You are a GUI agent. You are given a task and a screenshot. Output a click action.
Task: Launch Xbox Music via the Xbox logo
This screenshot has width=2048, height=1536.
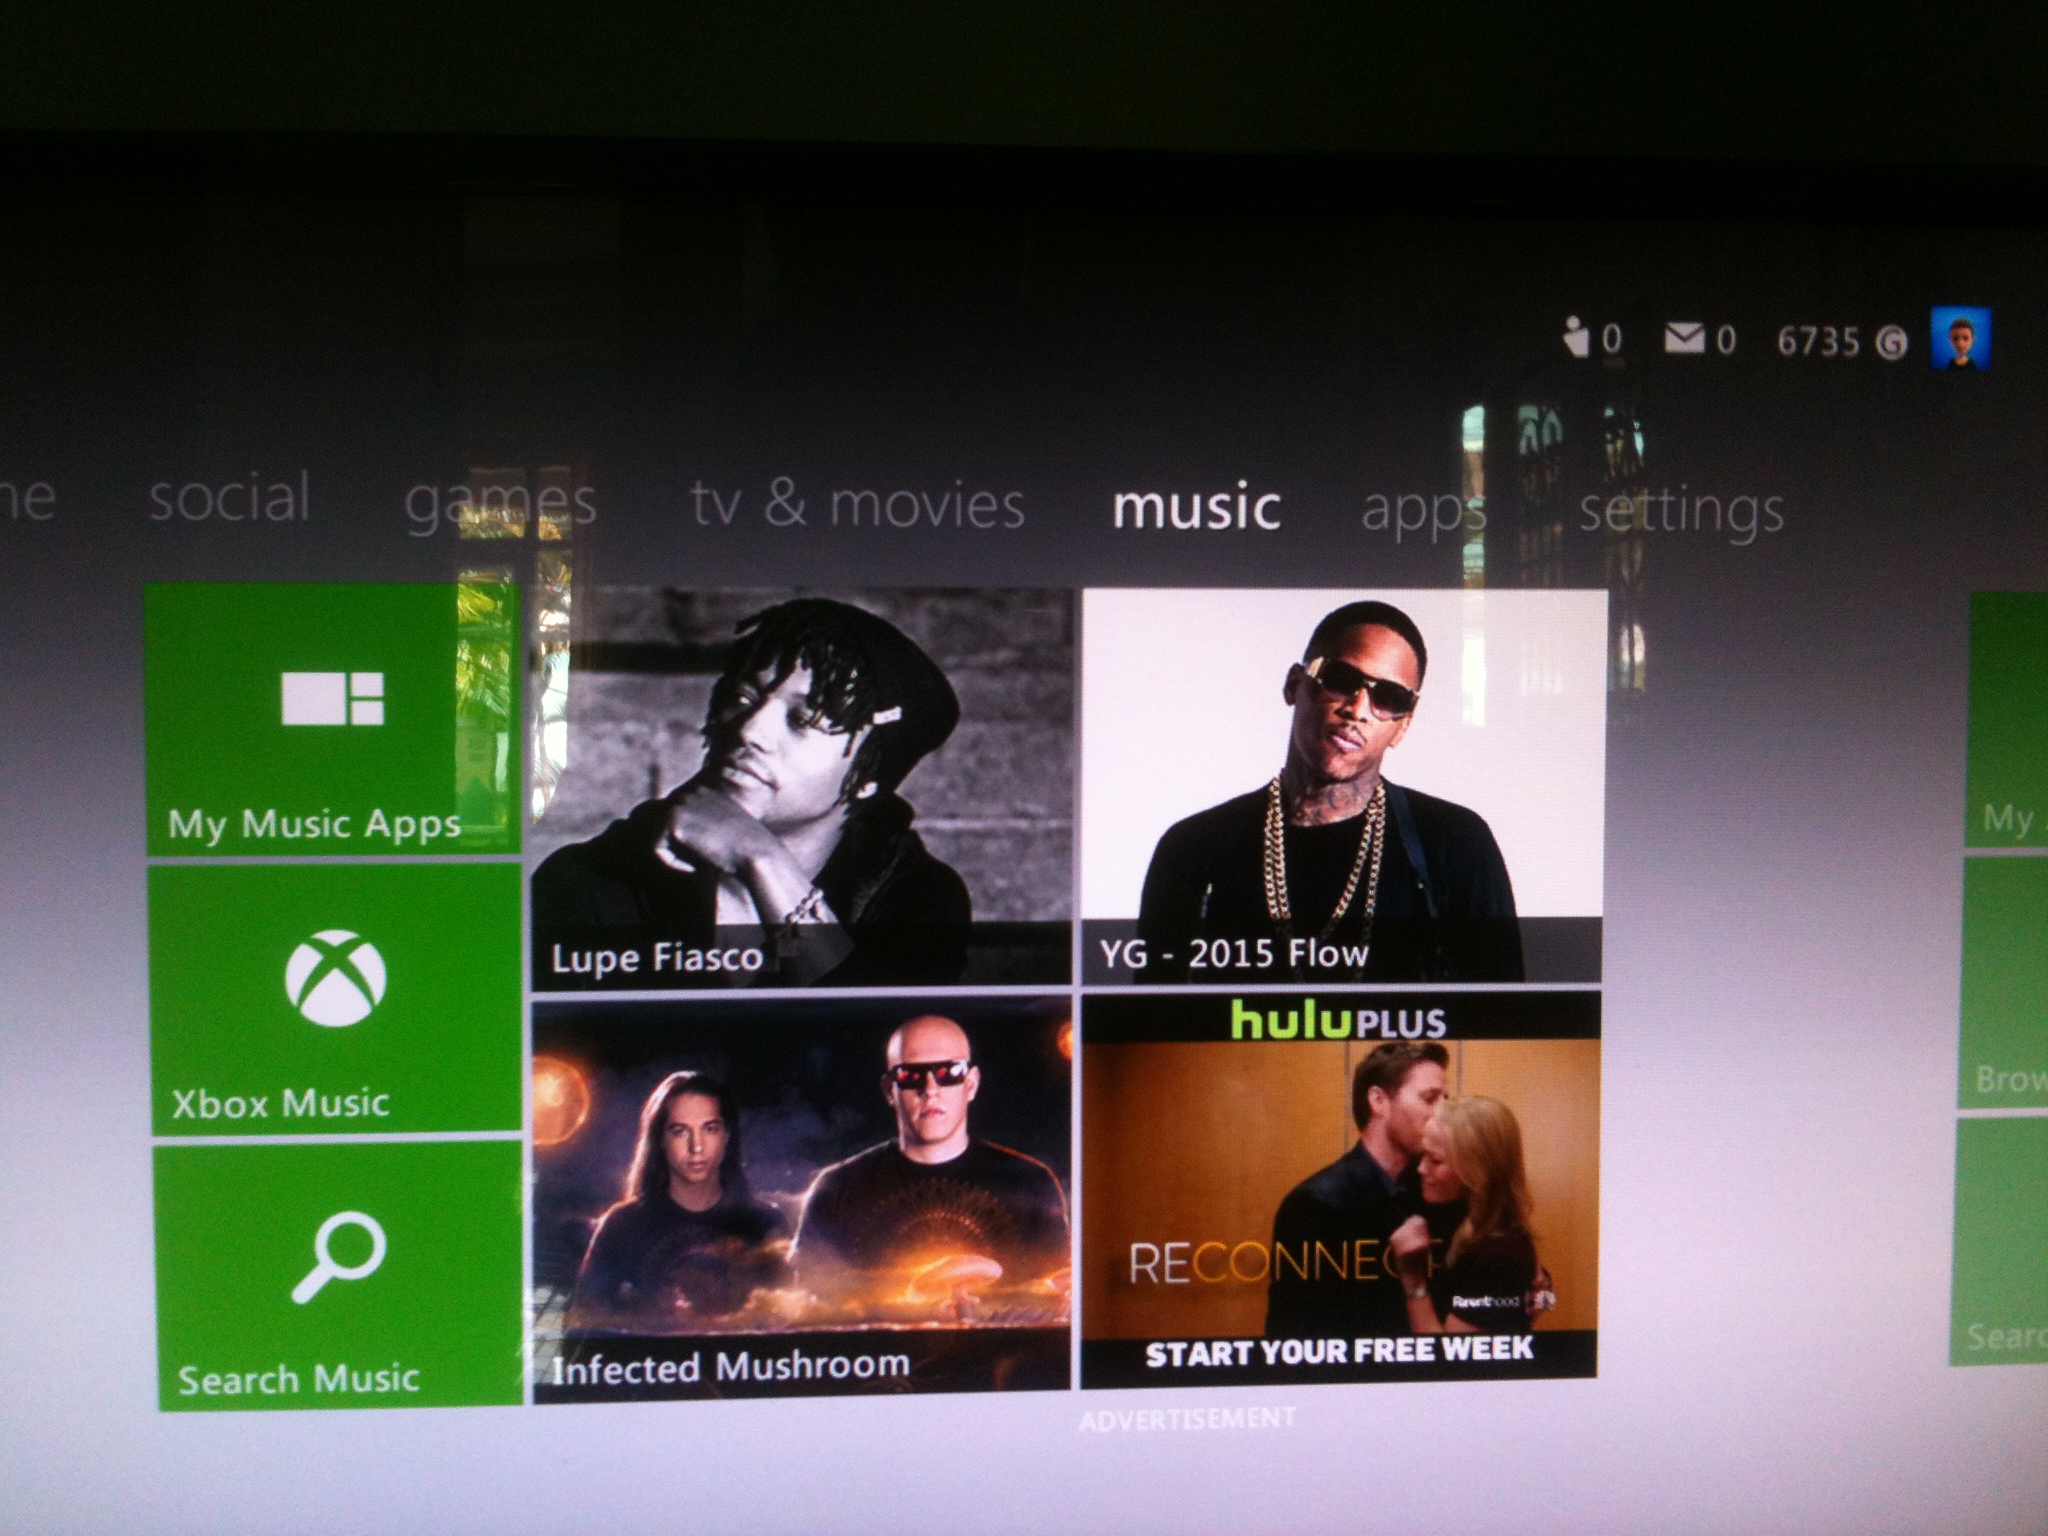point(336,979)
